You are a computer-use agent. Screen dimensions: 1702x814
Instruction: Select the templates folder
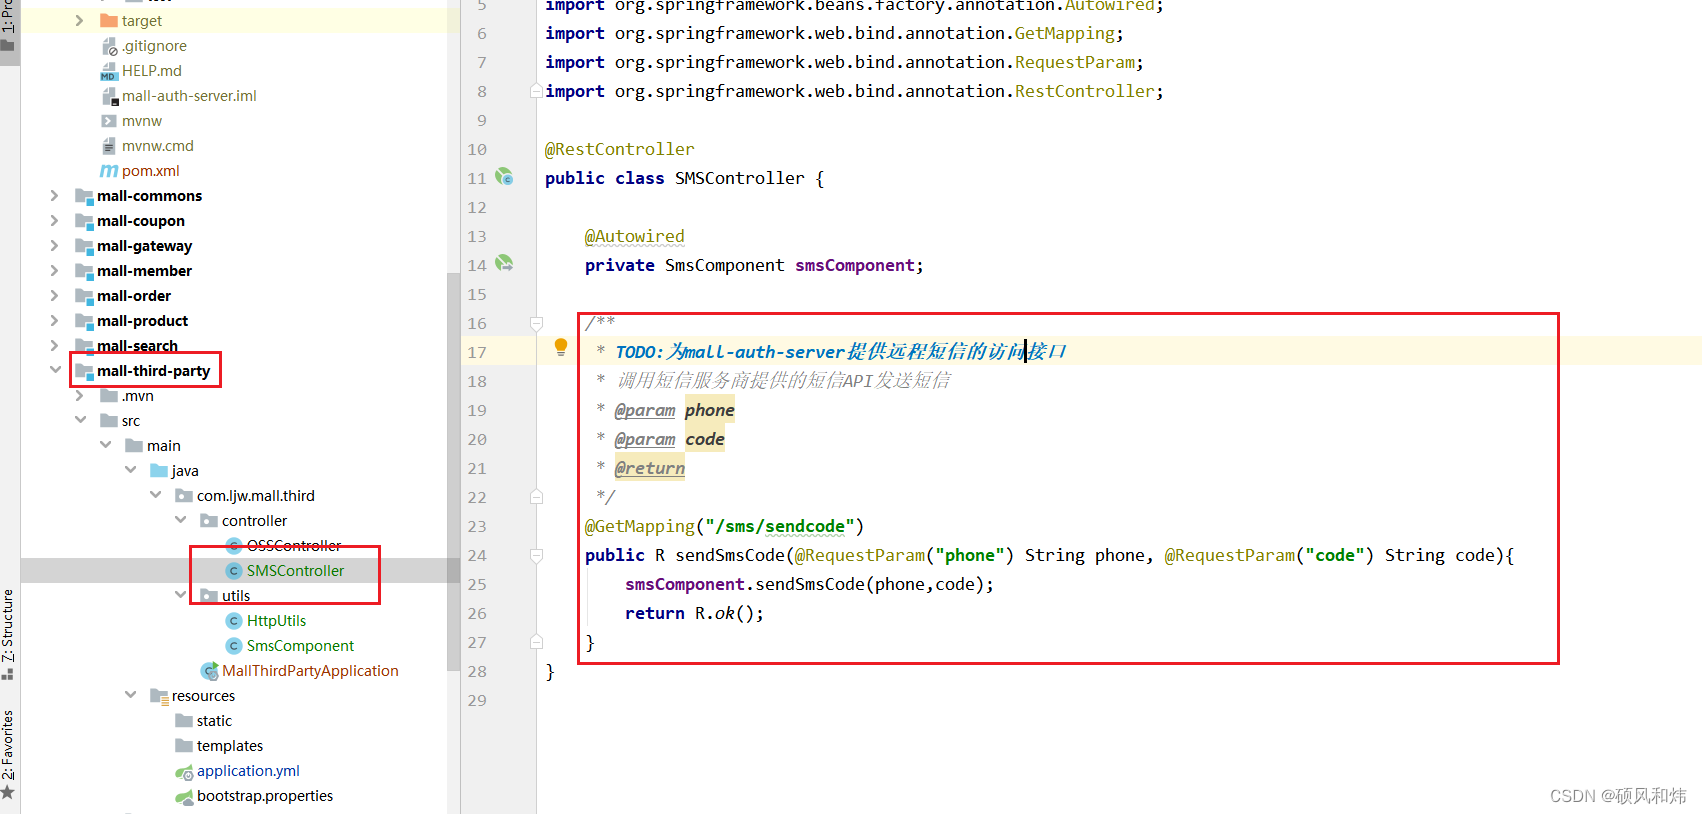click(x=230, y=746)
